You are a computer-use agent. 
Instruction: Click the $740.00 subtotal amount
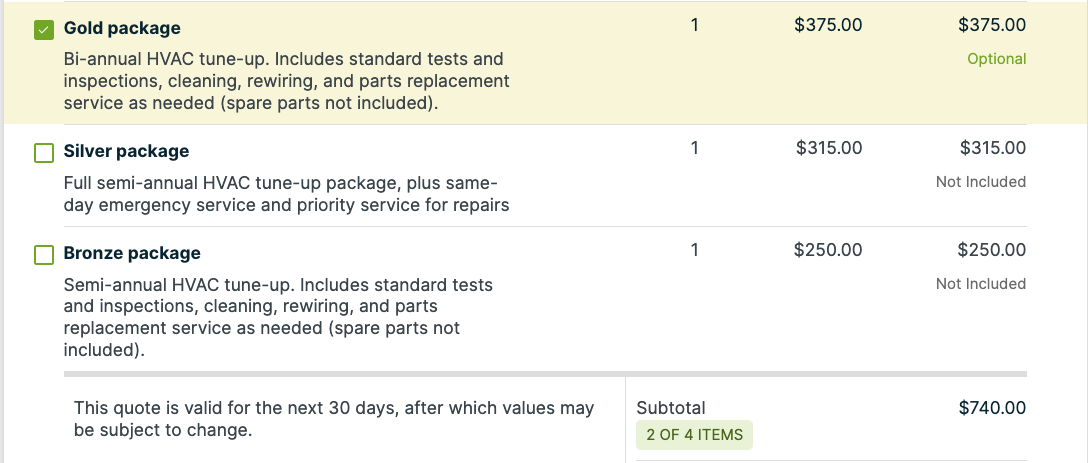pyautogui.click(x=992, y=408)
